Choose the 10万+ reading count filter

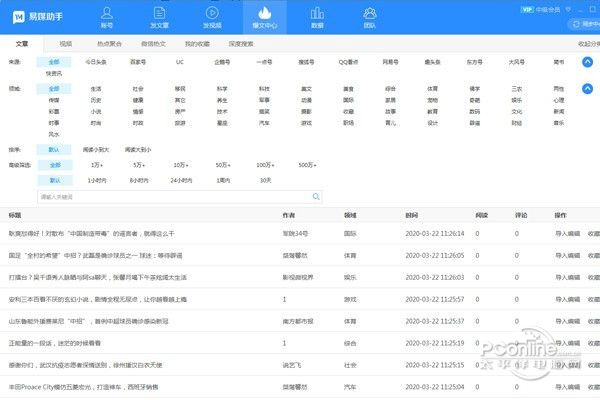[181, 164]
